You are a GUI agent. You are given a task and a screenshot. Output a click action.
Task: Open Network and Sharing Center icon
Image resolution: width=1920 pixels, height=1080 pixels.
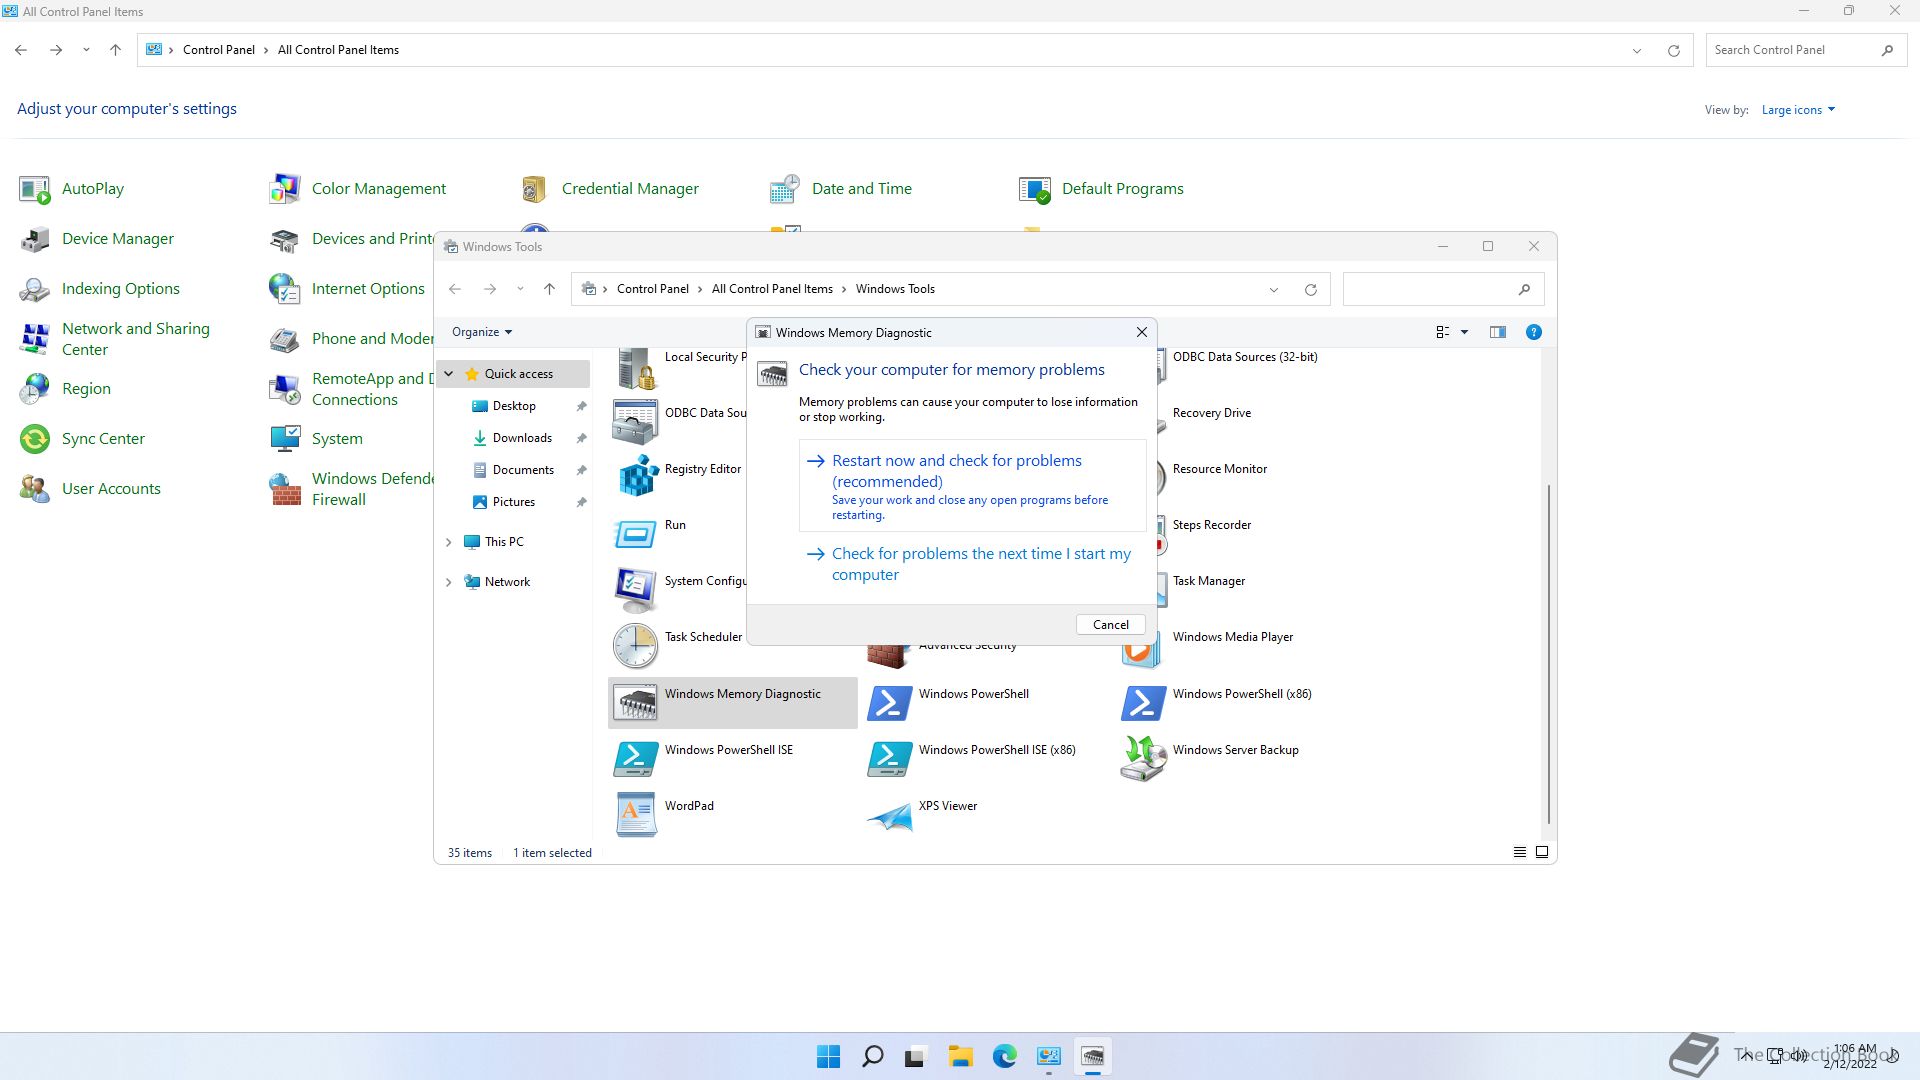pyautogui.click(x=35, y=339)
